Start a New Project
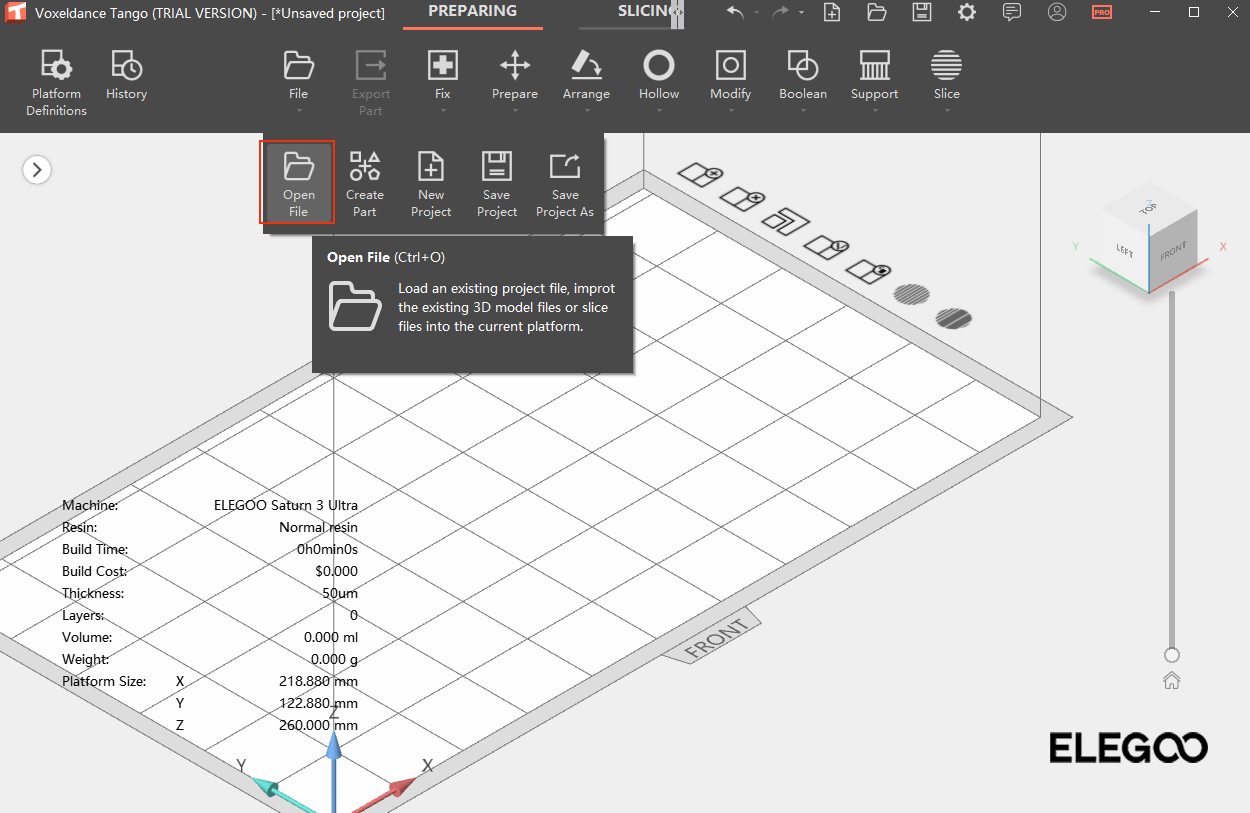This screenshot has height=813, width=1250. (x=431, y=183)
